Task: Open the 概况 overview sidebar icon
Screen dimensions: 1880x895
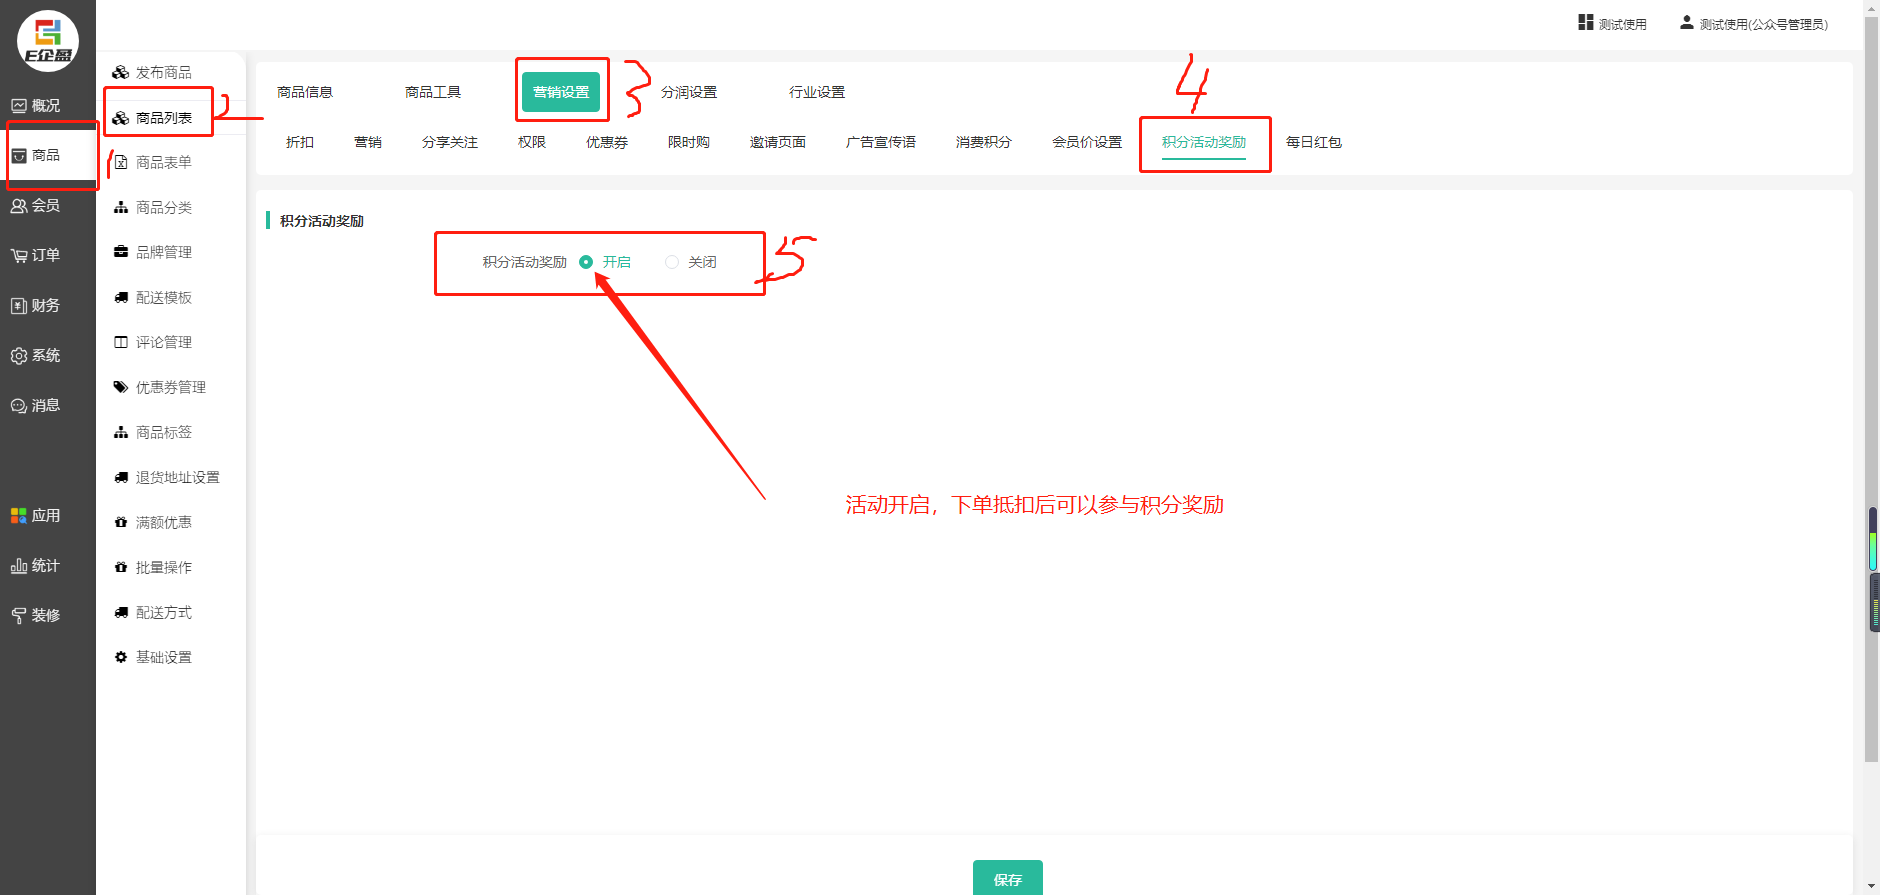Action: pyautogui.click(x=19, y=106)
